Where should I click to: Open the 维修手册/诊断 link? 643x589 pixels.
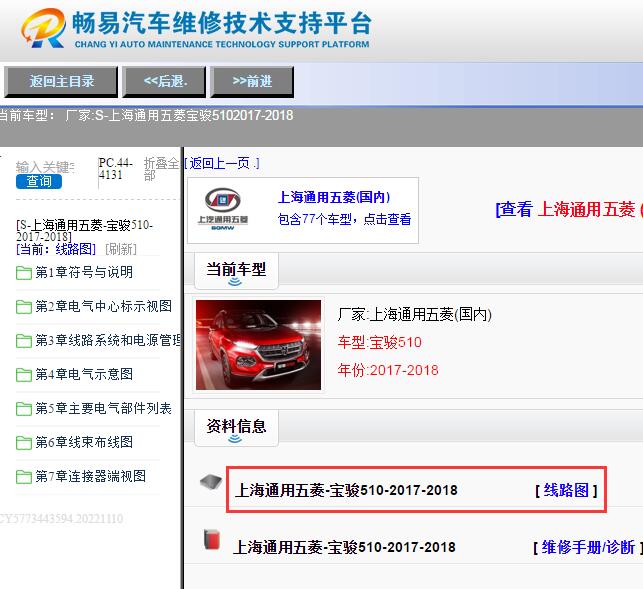pyautogui.click(x=588, y=547)
